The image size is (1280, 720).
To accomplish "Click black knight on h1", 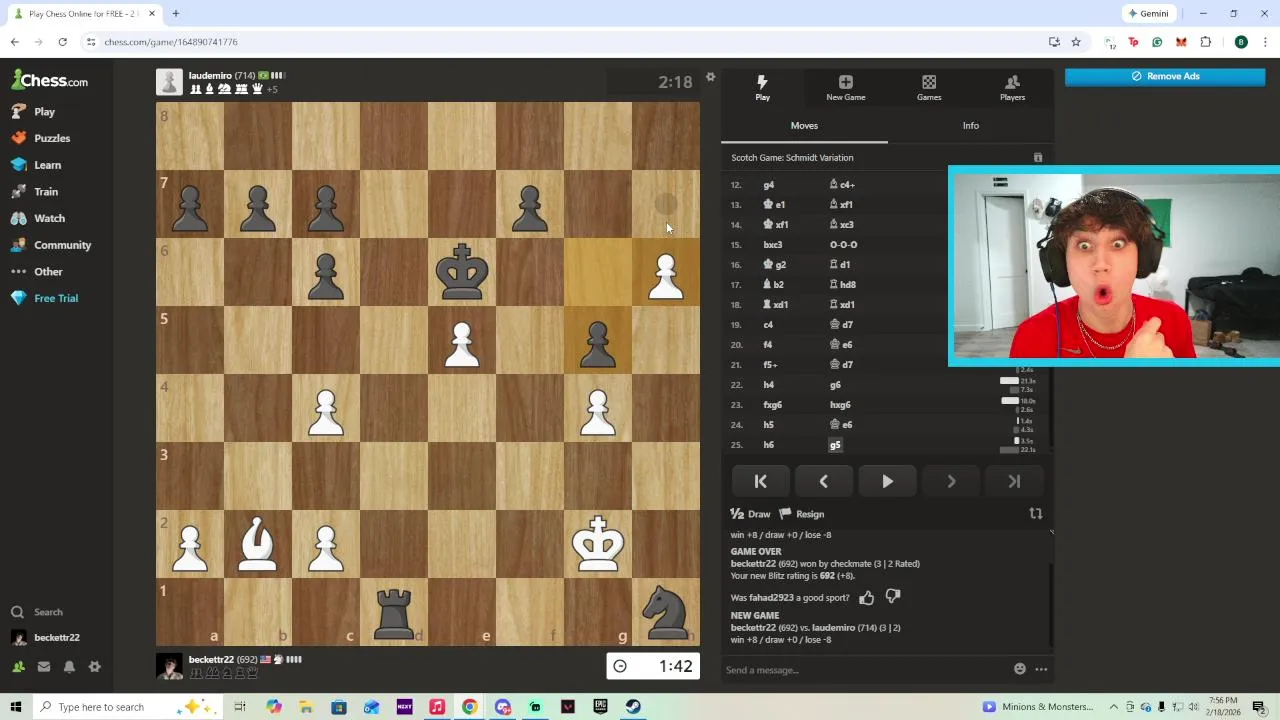I will pyautogui.click(x=666, y=612).
